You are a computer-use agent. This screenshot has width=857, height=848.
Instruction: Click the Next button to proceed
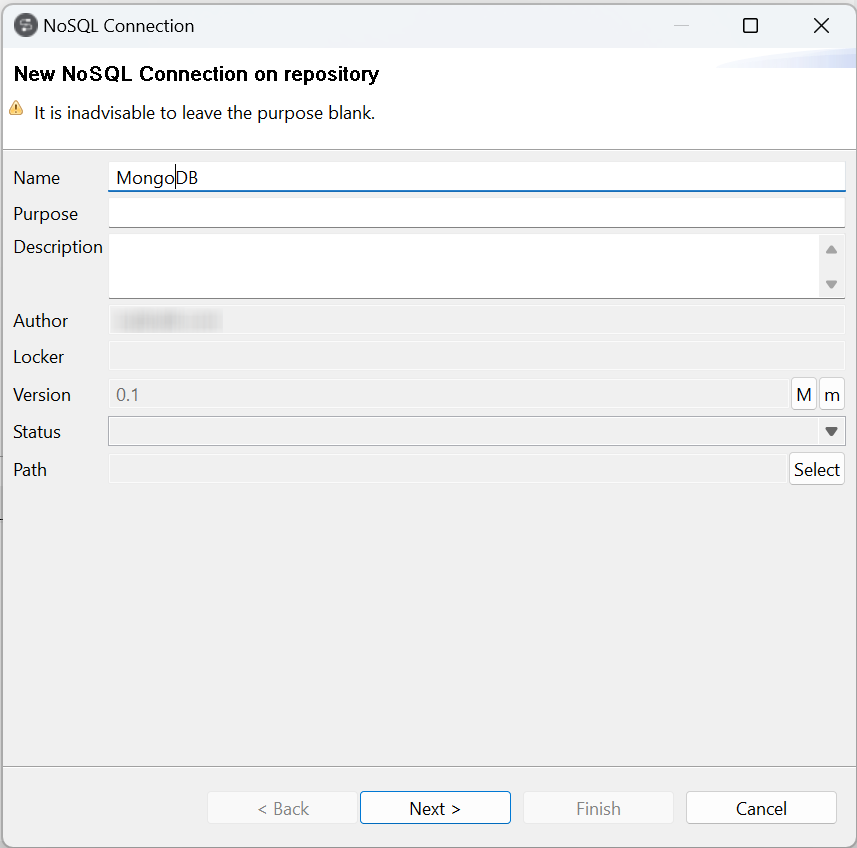coord(435,807)
